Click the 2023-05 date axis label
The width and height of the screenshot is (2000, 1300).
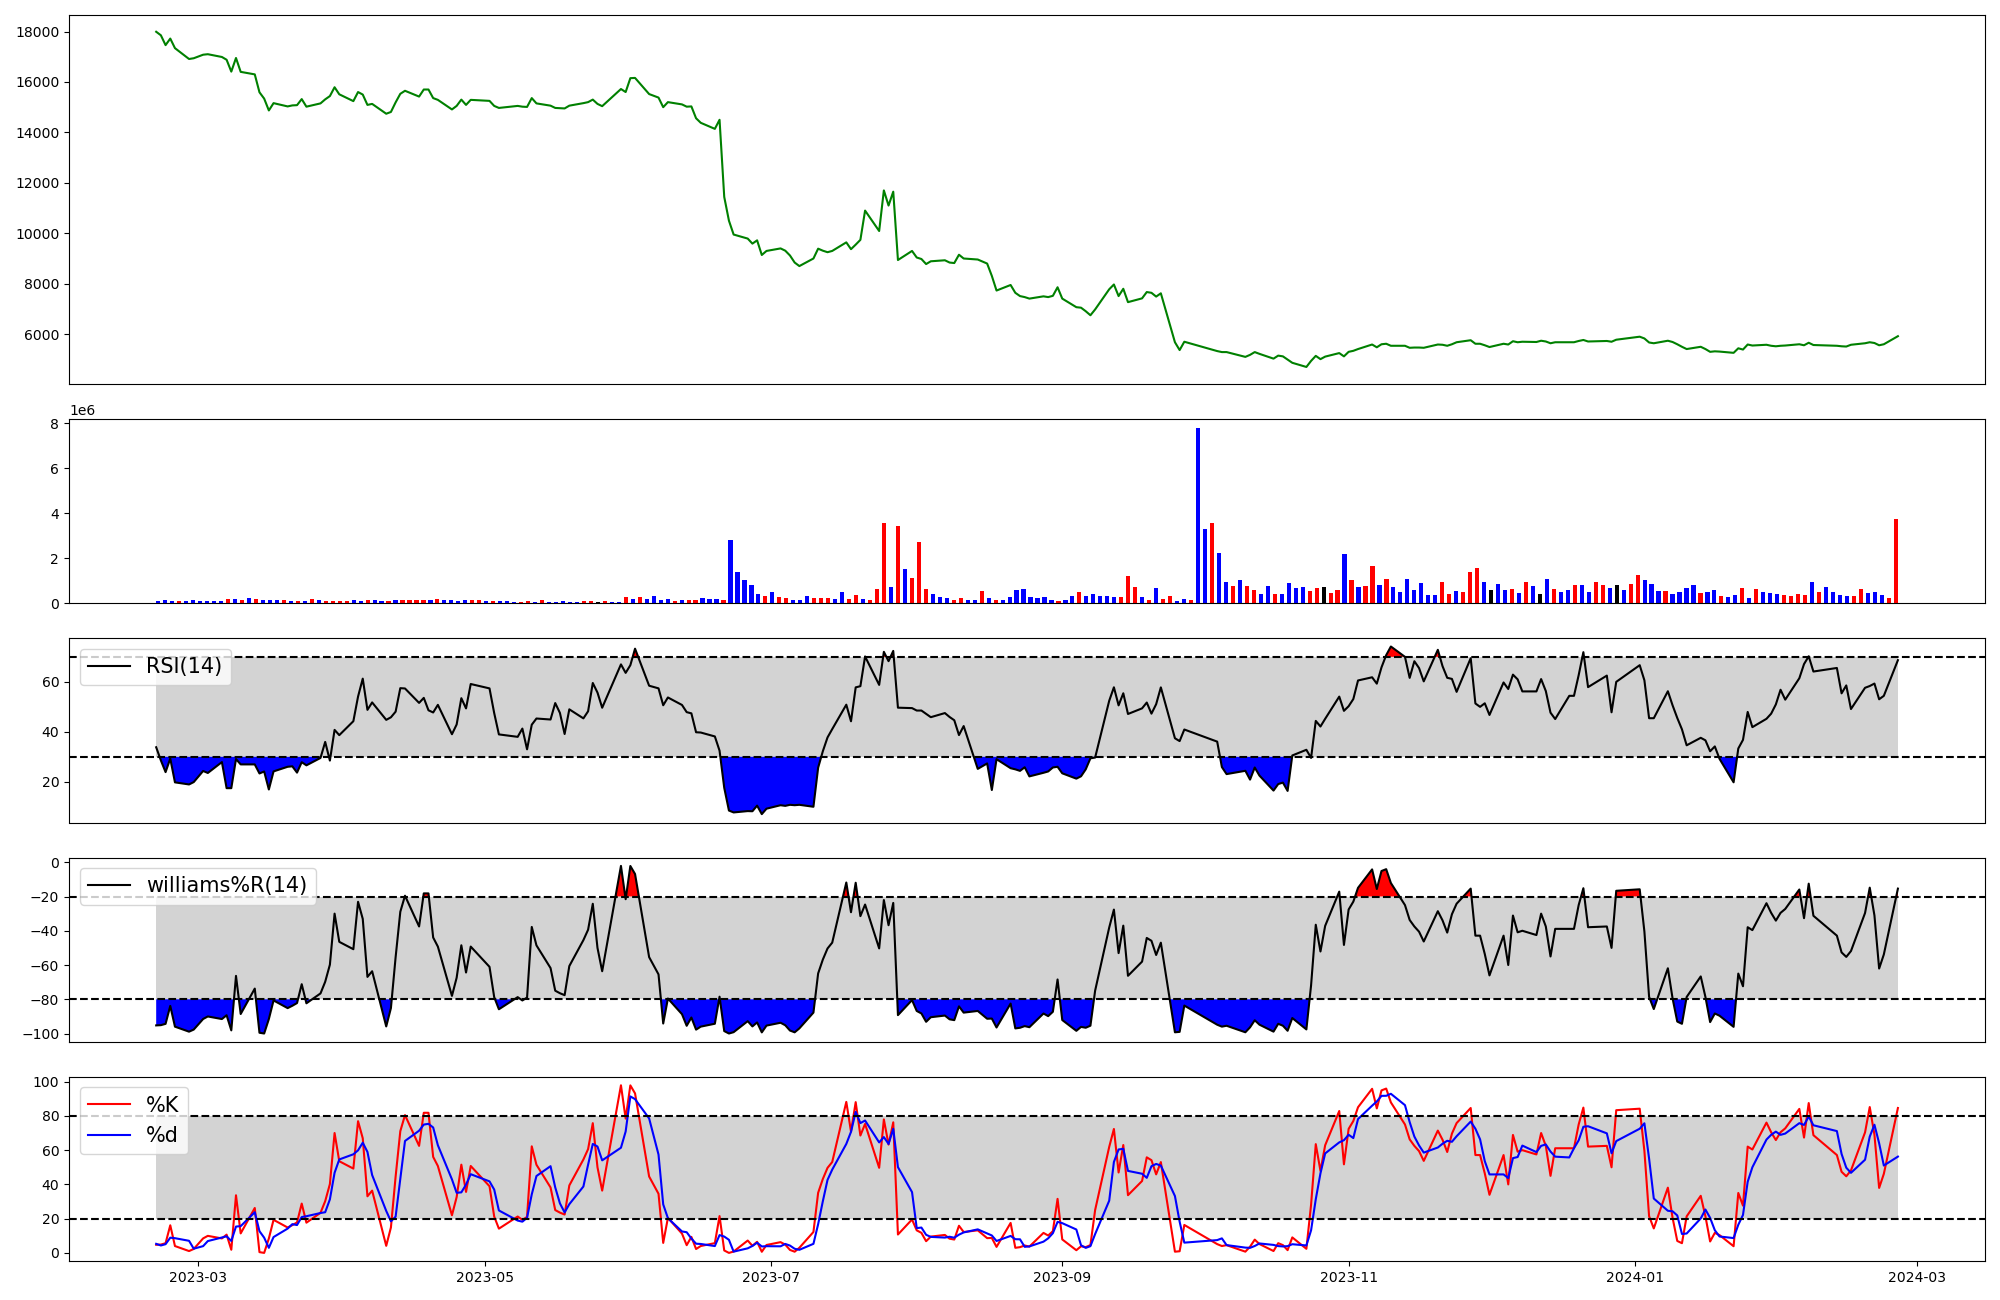485,1277
